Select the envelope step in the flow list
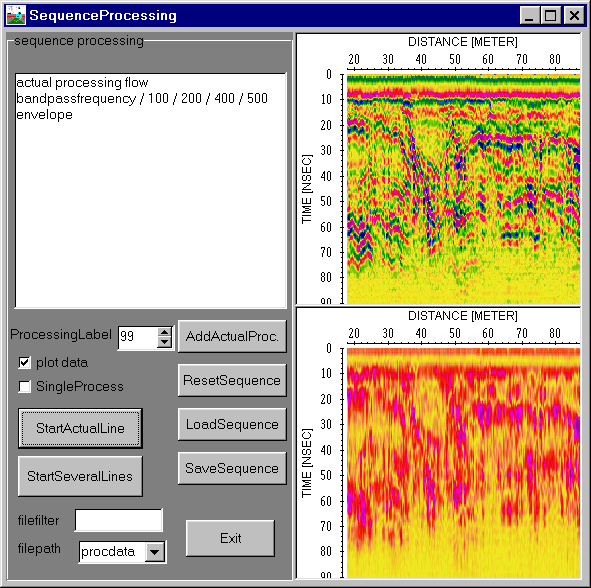 (x=44, y=114)
